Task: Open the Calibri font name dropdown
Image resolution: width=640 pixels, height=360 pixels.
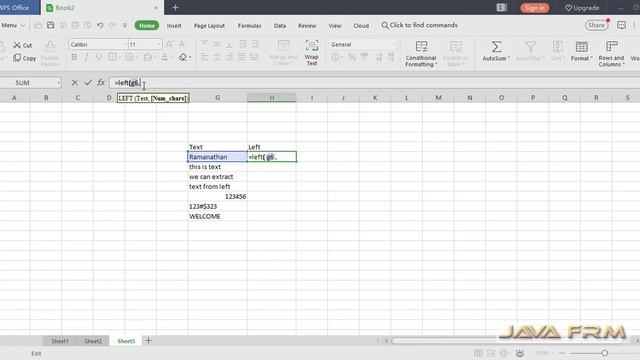Action: coord(124,44)
